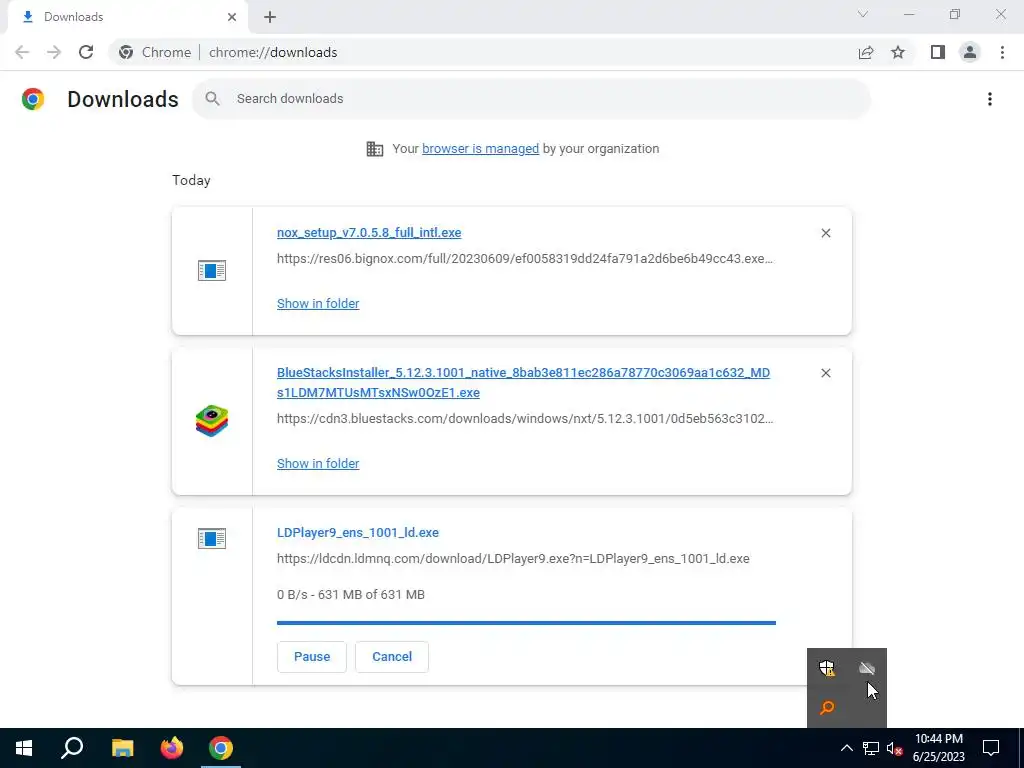Image resolution: width=1024 pixels, height=768 pixels.
Task: Click the Chrome site info icon in address bar
Action: pyautogui.click(x=126, y=52)
